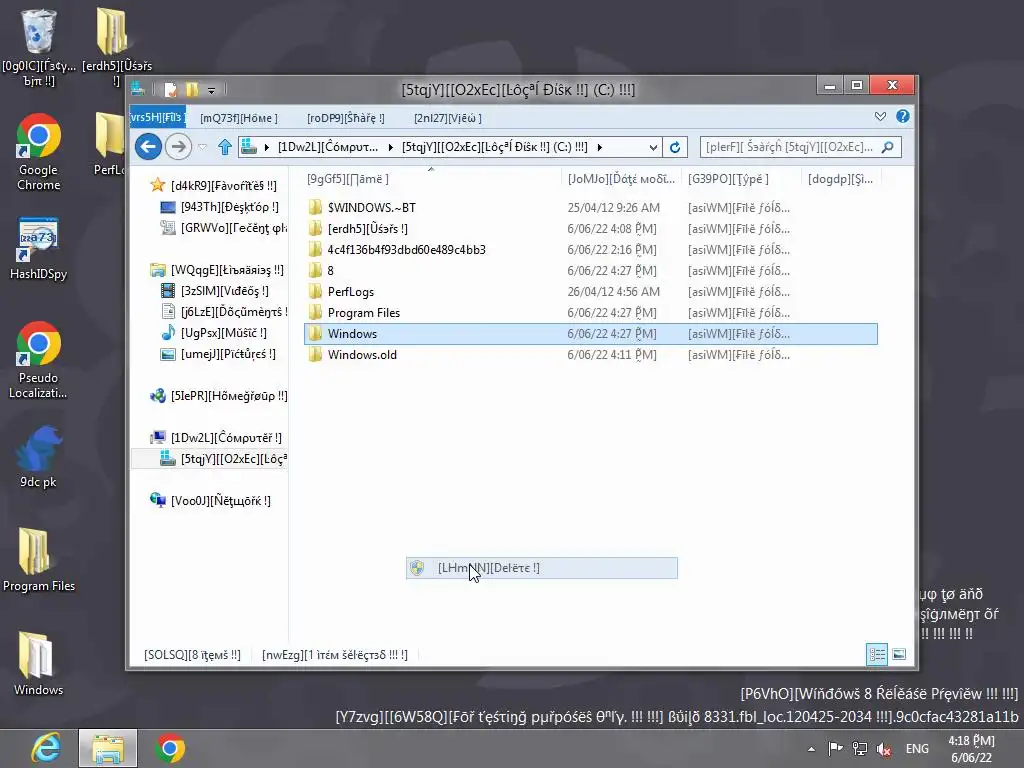The image size is (1024, 768).
Task: Select Delete in the context menu
Action: click(541, 568)
